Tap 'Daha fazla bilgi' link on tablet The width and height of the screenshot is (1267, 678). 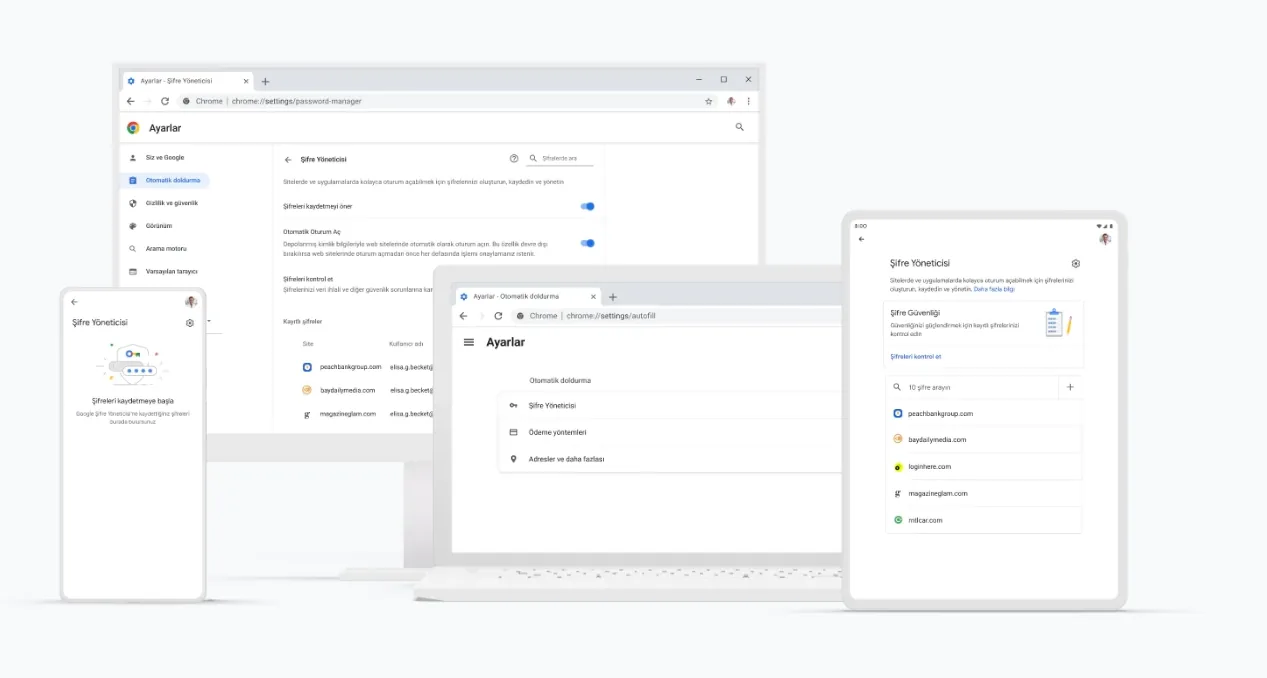(x=994, y=289)
